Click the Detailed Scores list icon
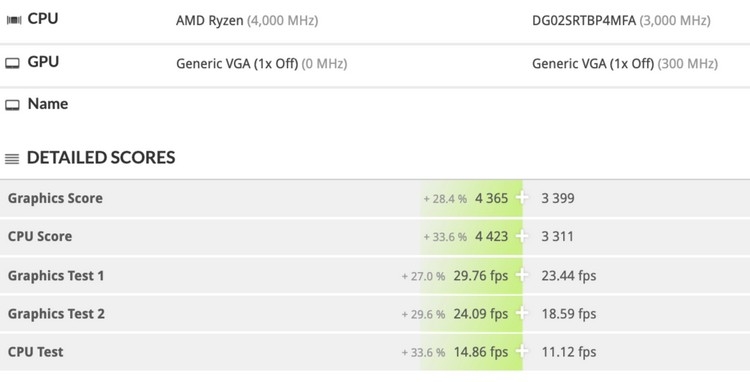 click(x=12, y=159)
